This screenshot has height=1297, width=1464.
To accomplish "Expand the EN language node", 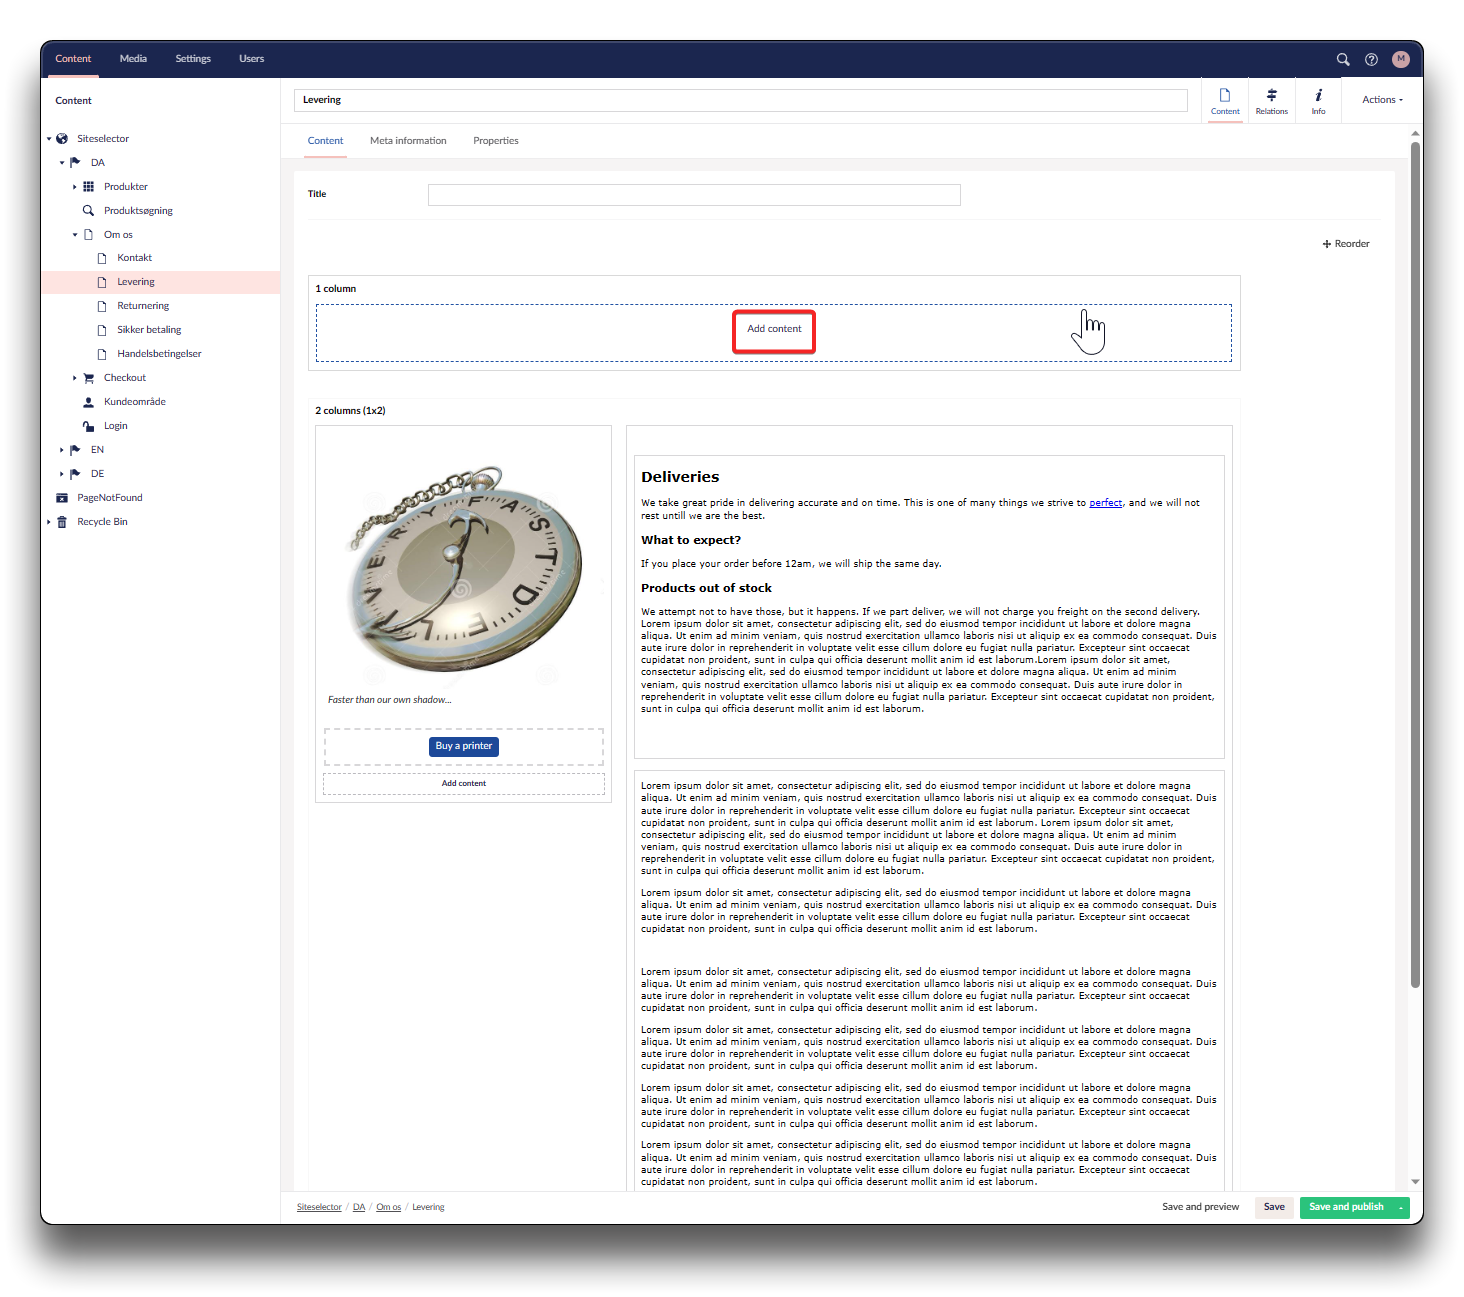I will (x=61, y=450).
